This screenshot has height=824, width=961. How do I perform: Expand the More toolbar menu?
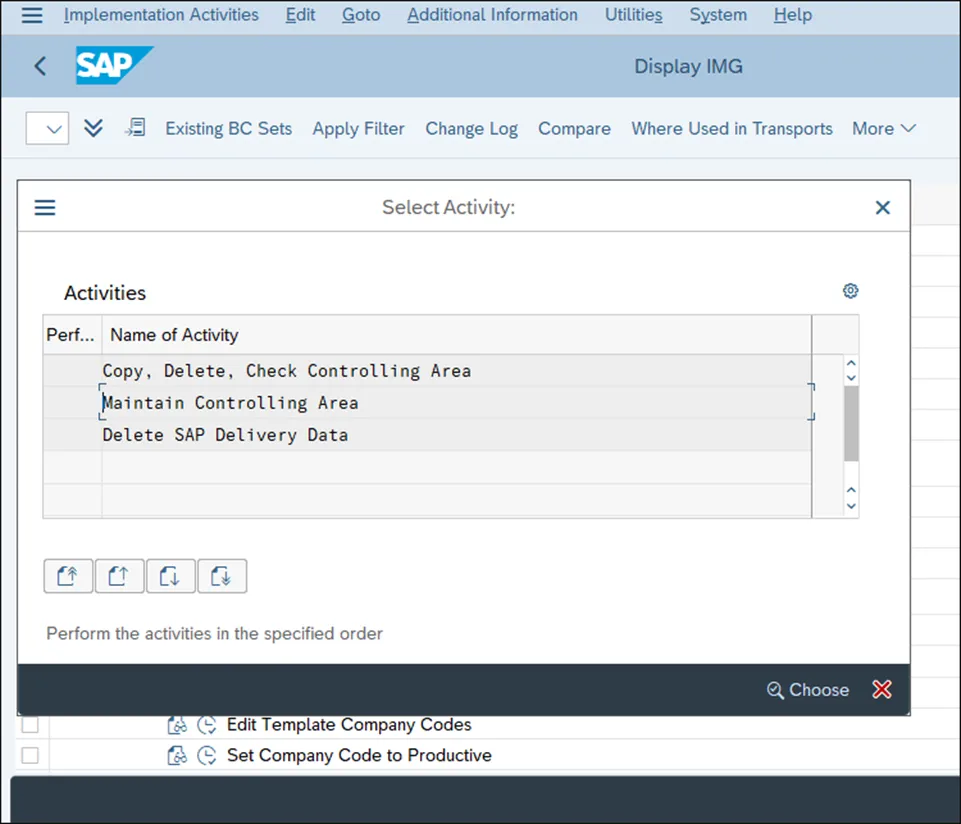point(883,128)
